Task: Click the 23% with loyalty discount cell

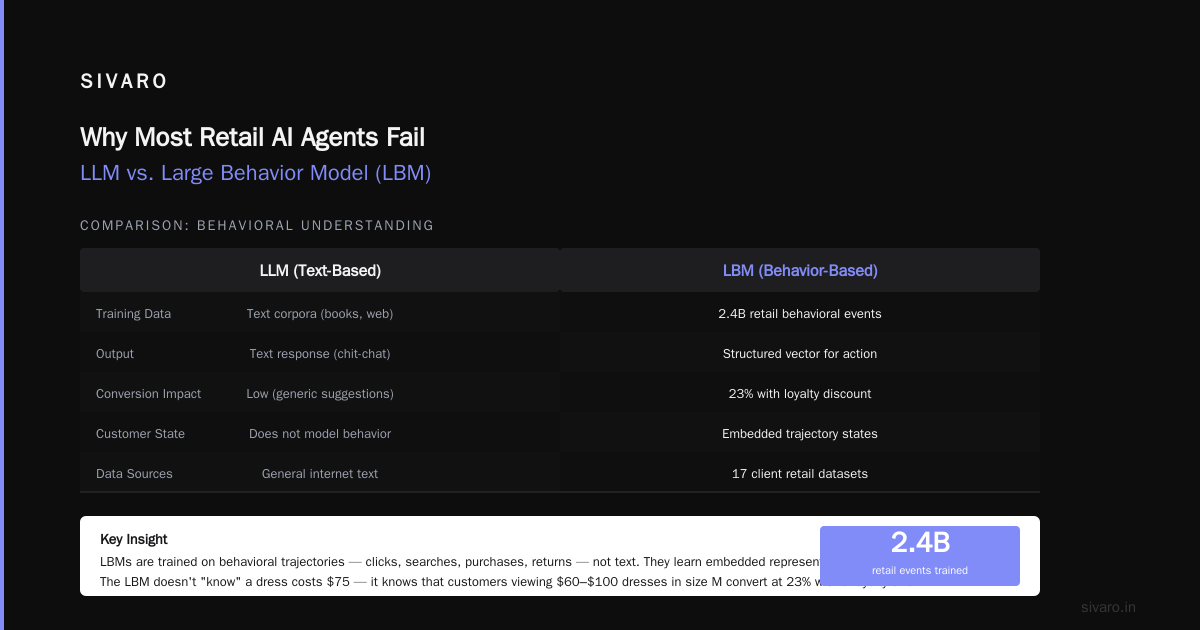Action: click(800, 394)
